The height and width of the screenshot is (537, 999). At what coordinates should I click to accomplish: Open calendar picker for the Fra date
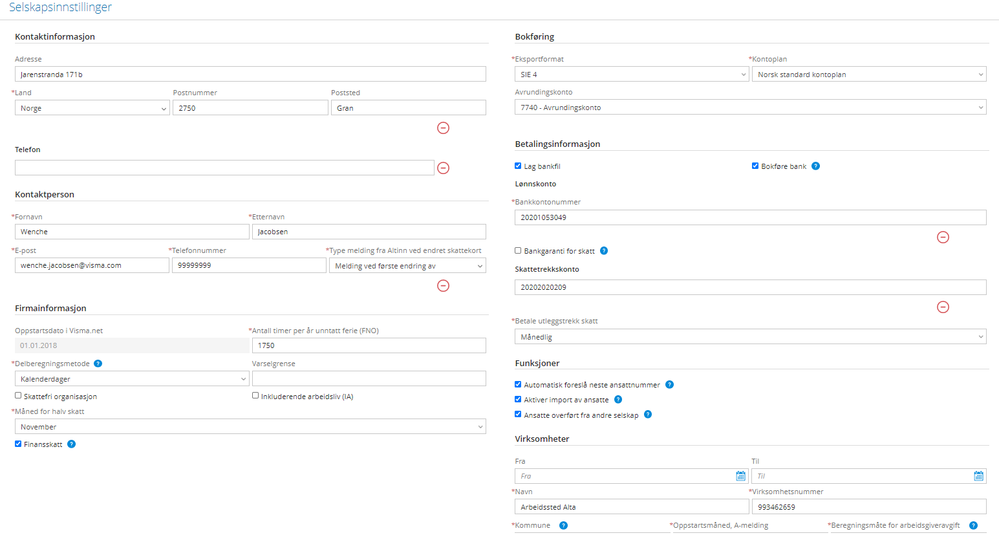click(x=740, y=476)
